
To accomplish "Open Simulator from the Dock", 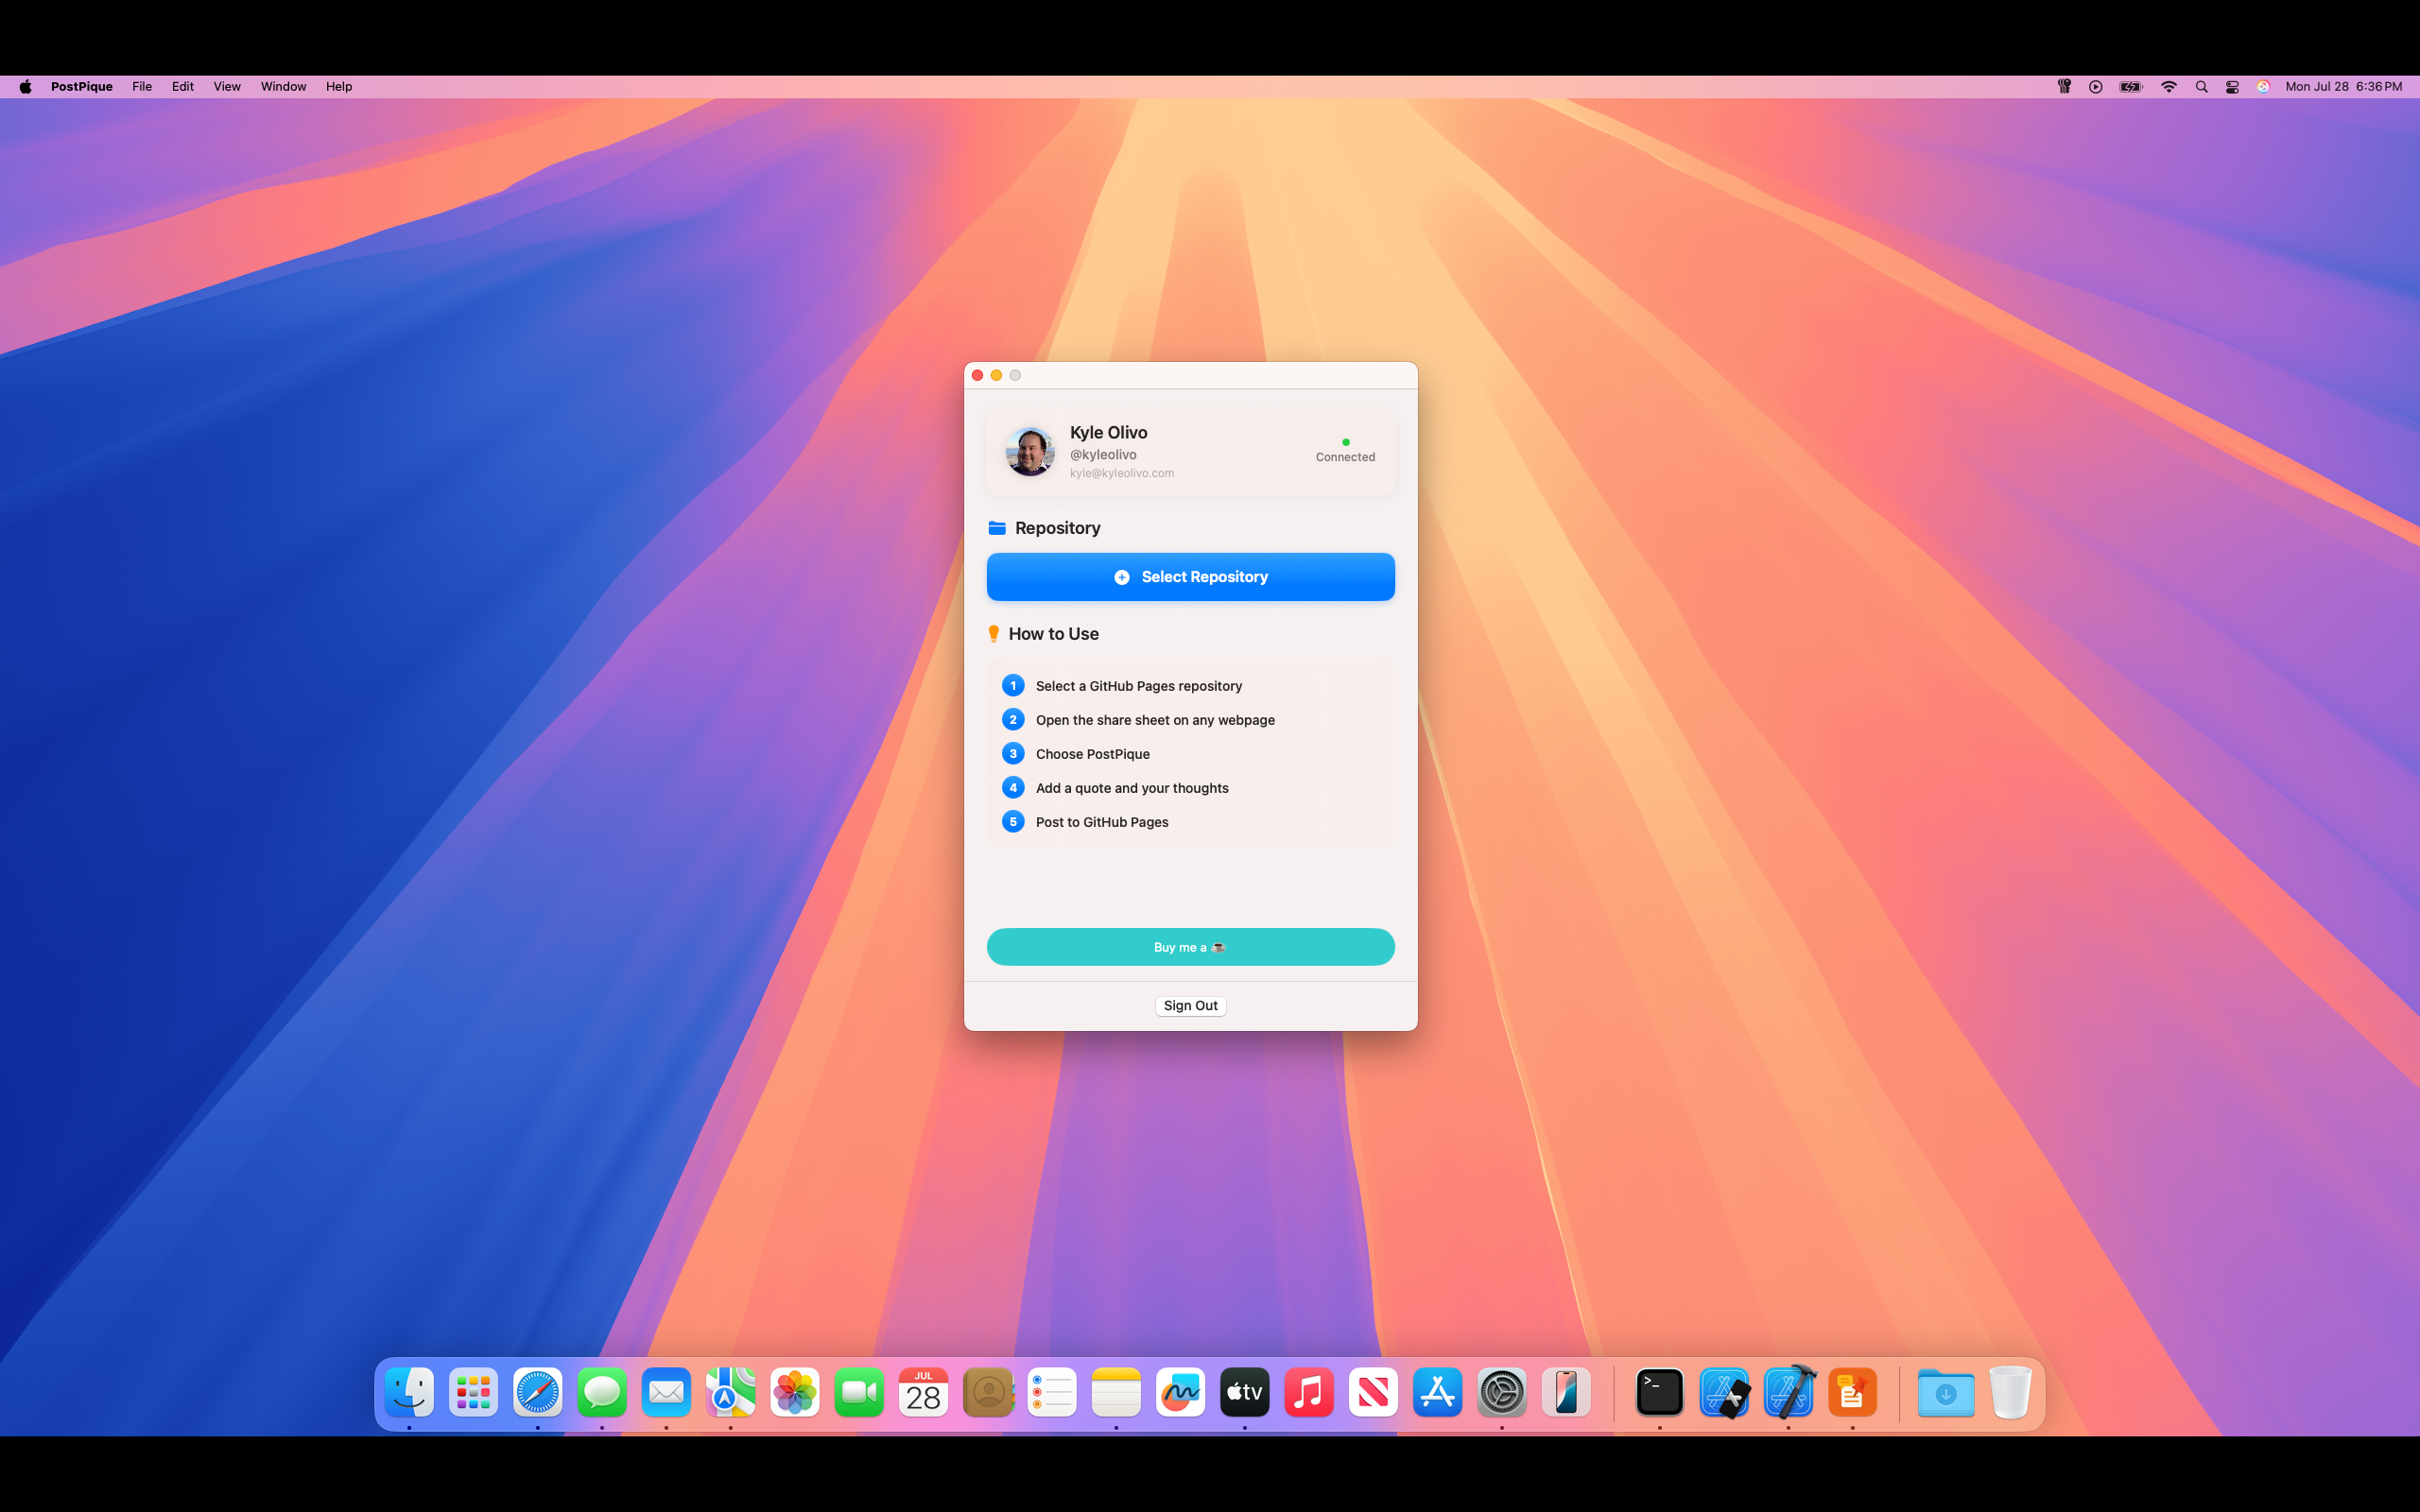I will pos(1724,1392).
